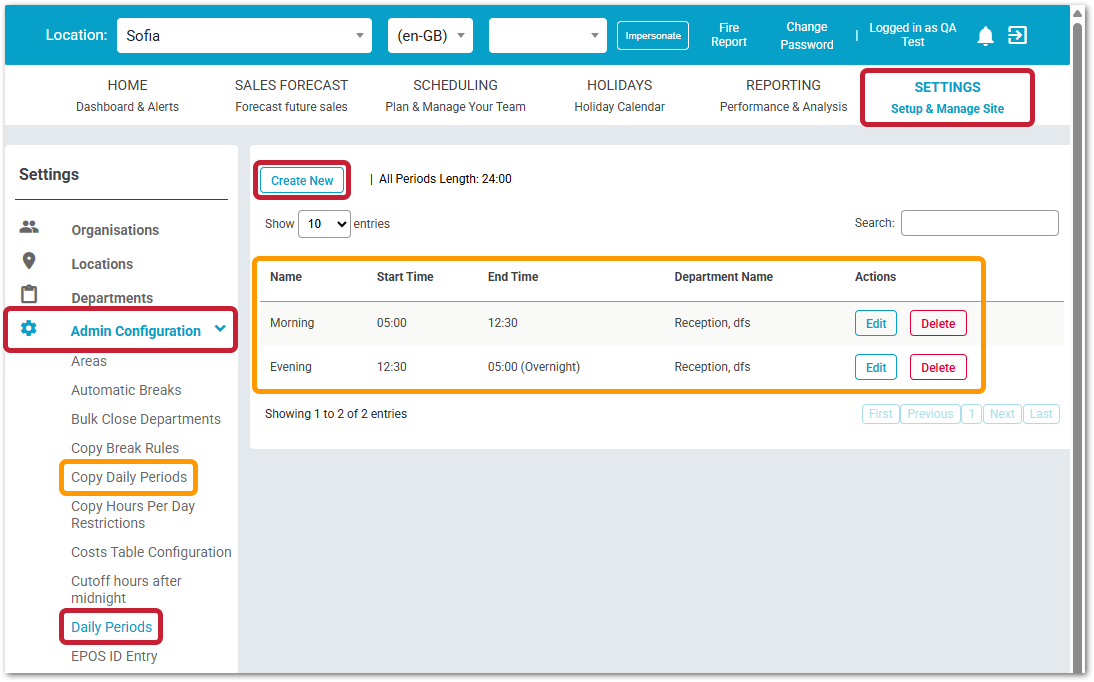Delete the Evening period row
Screen dimensions: 1094x682
tap(937, 367)
